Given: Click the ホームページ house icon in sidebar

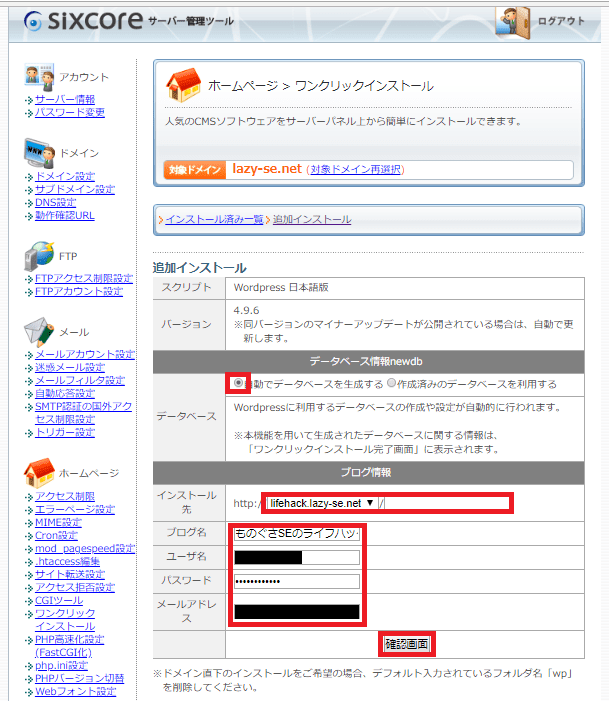Looking at the screenshot, I should point(39,473).
